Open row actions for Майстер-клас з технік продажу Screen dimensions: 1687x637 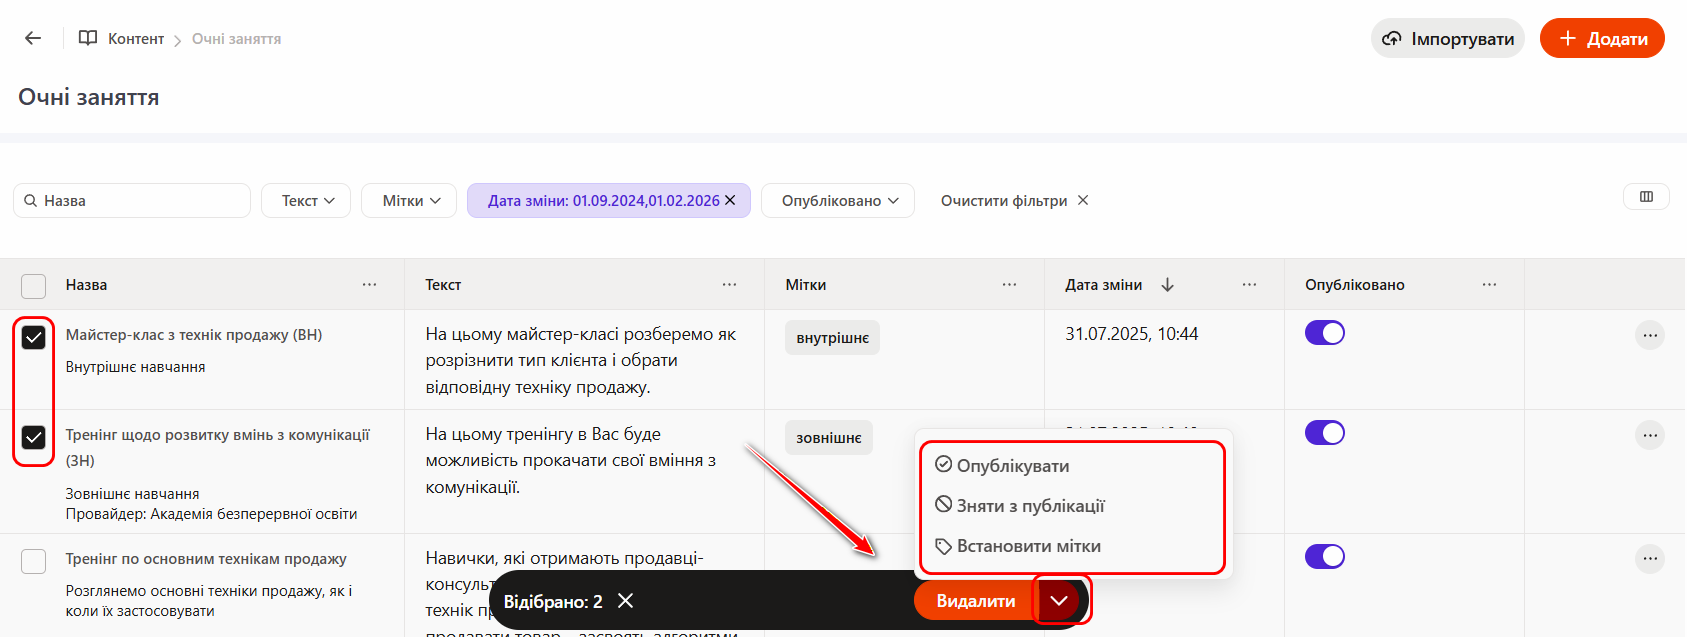coord(1649,335)
